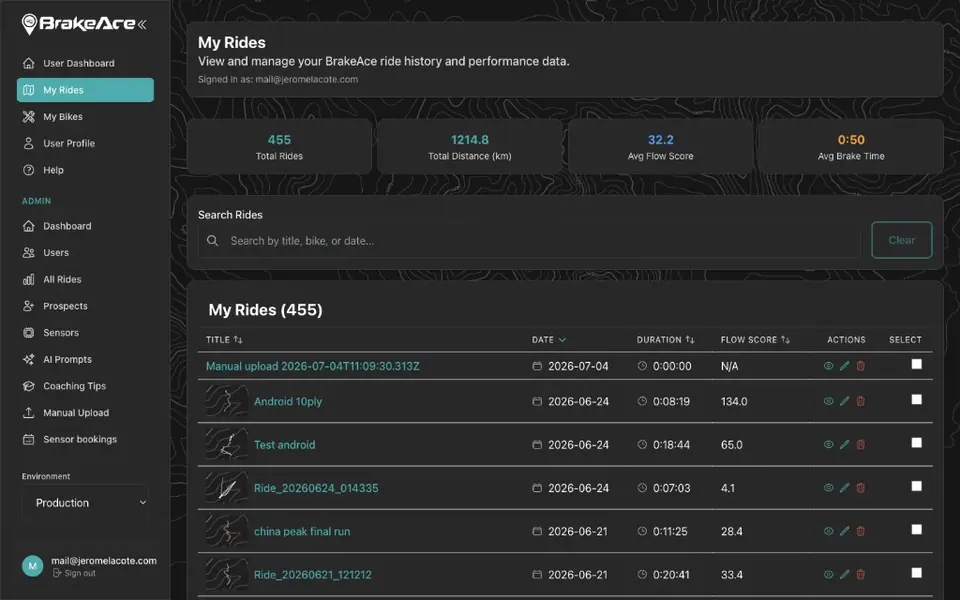This screenshot has height=600, width=960.
Task: Open AI Prompts page
Action: click(x=85, y=359)
